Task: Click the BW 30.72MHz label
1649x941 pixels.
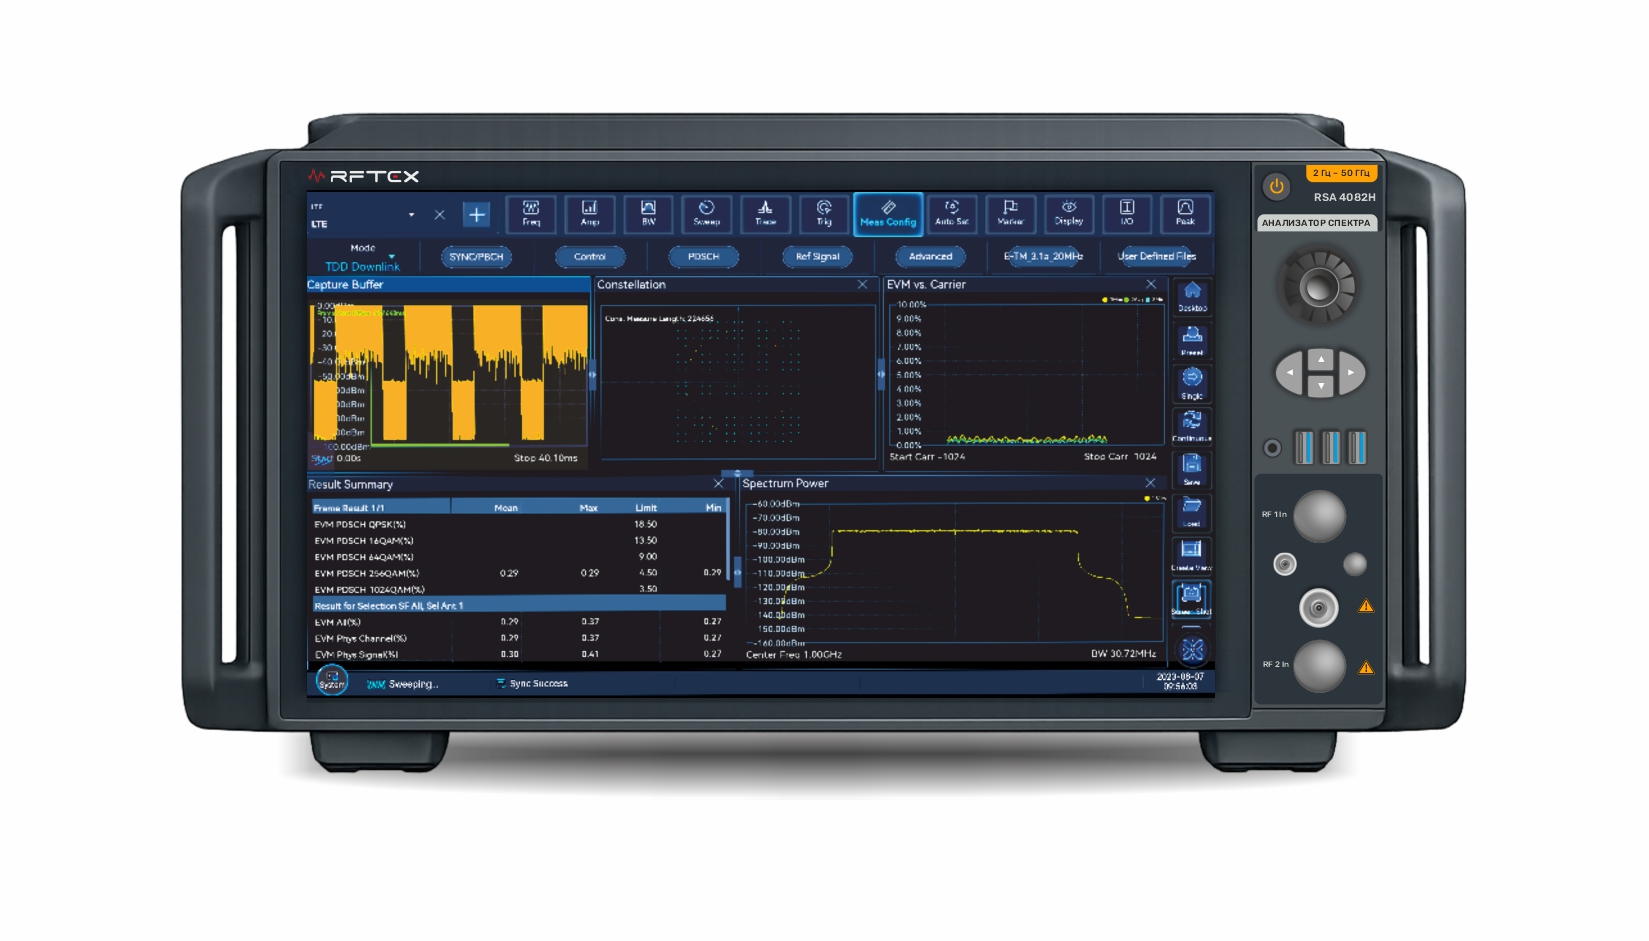Action: [1123, 654]
